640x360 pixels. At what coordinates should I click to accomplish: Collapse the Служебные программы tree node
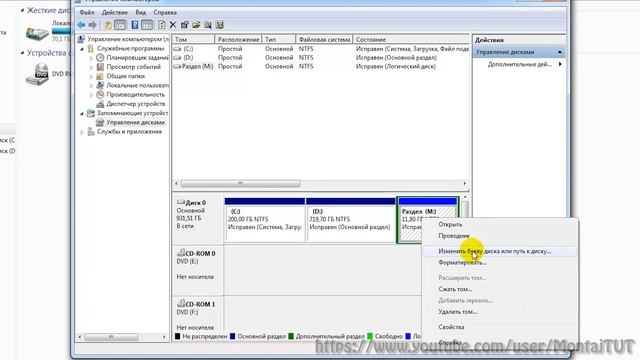click(82, 49)
